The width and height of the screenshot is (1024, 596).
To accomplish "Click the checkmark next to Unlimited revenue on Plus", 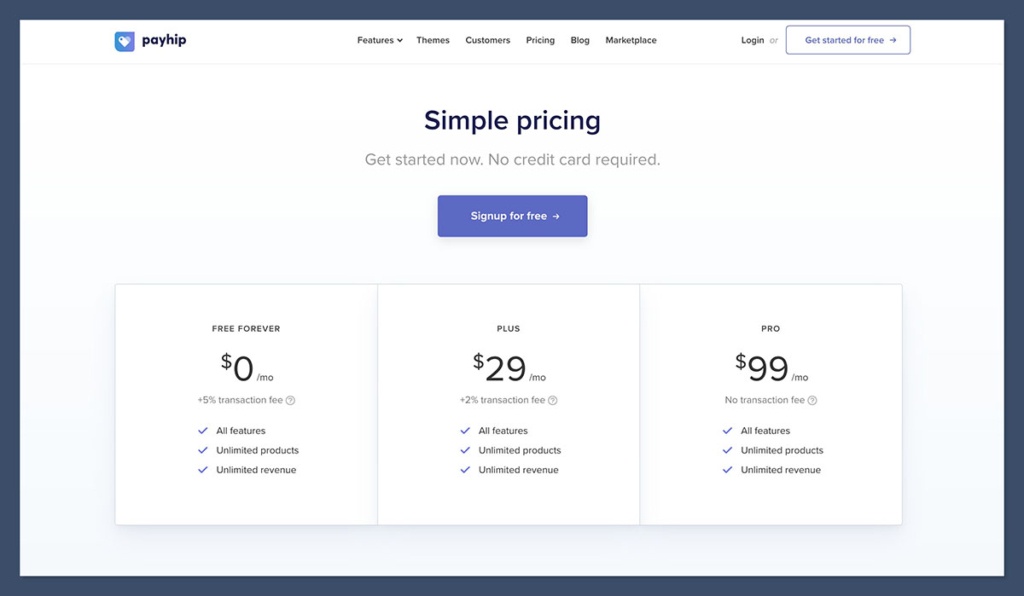I will (x=464, y=470).
